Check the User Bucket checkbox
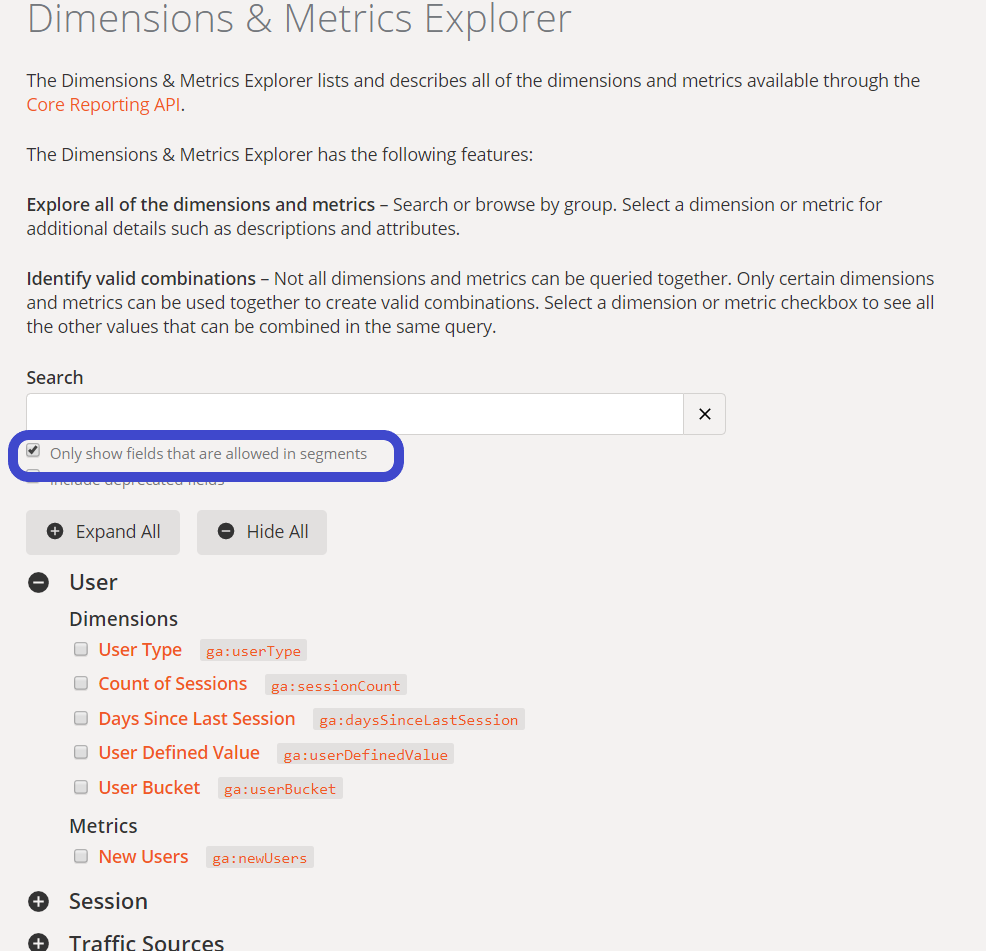This screenshot has width=986, height=951. click(81, 787)
